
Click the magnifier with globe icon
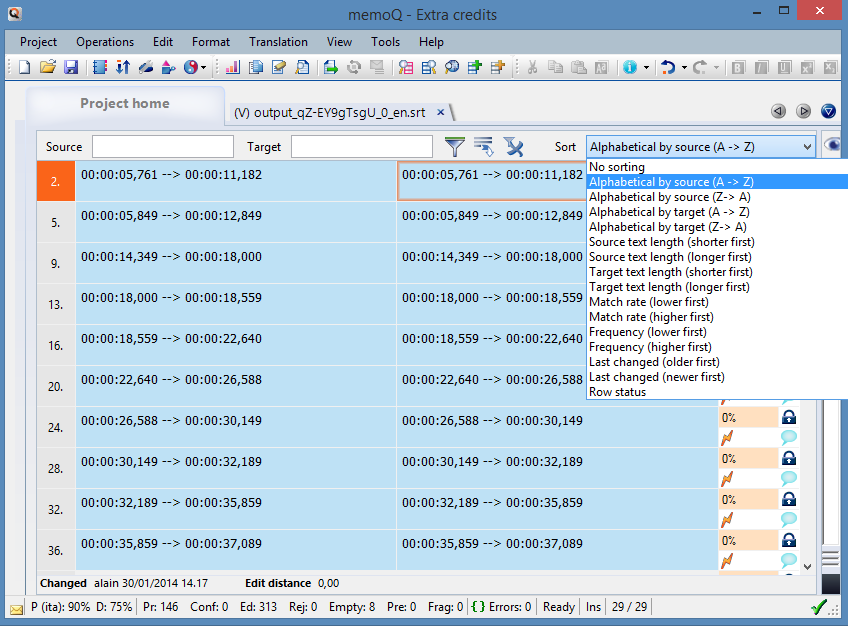(452, 68)
